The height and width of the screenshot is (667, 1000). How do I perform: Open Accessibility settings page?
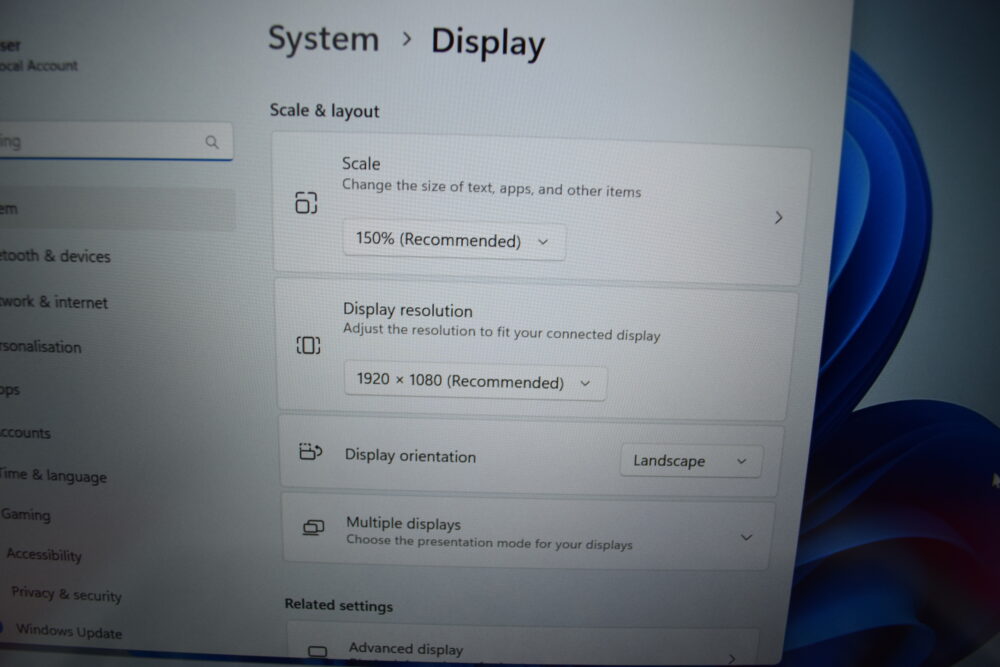point(44,554)
